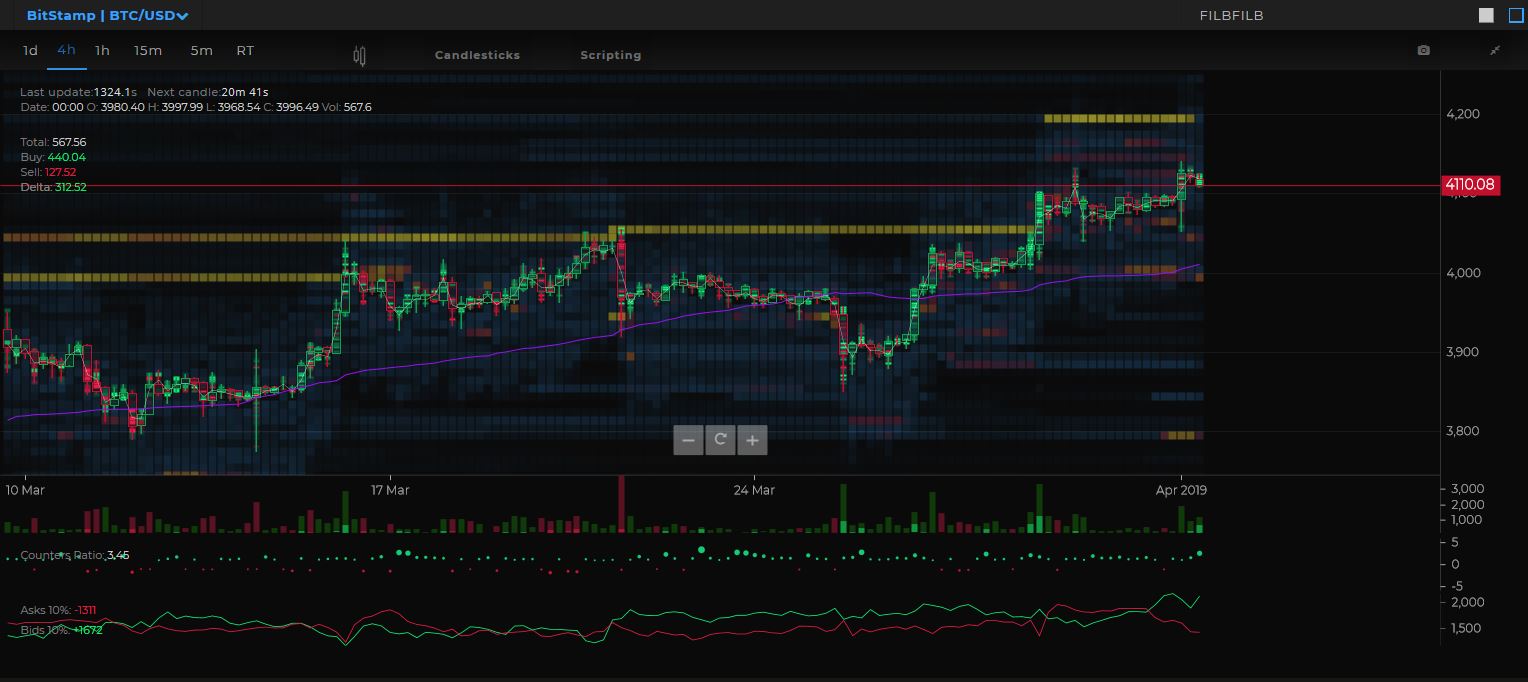Click the zoom in plus icon
Screen dimensions: 1528x682
coord(752,440)
